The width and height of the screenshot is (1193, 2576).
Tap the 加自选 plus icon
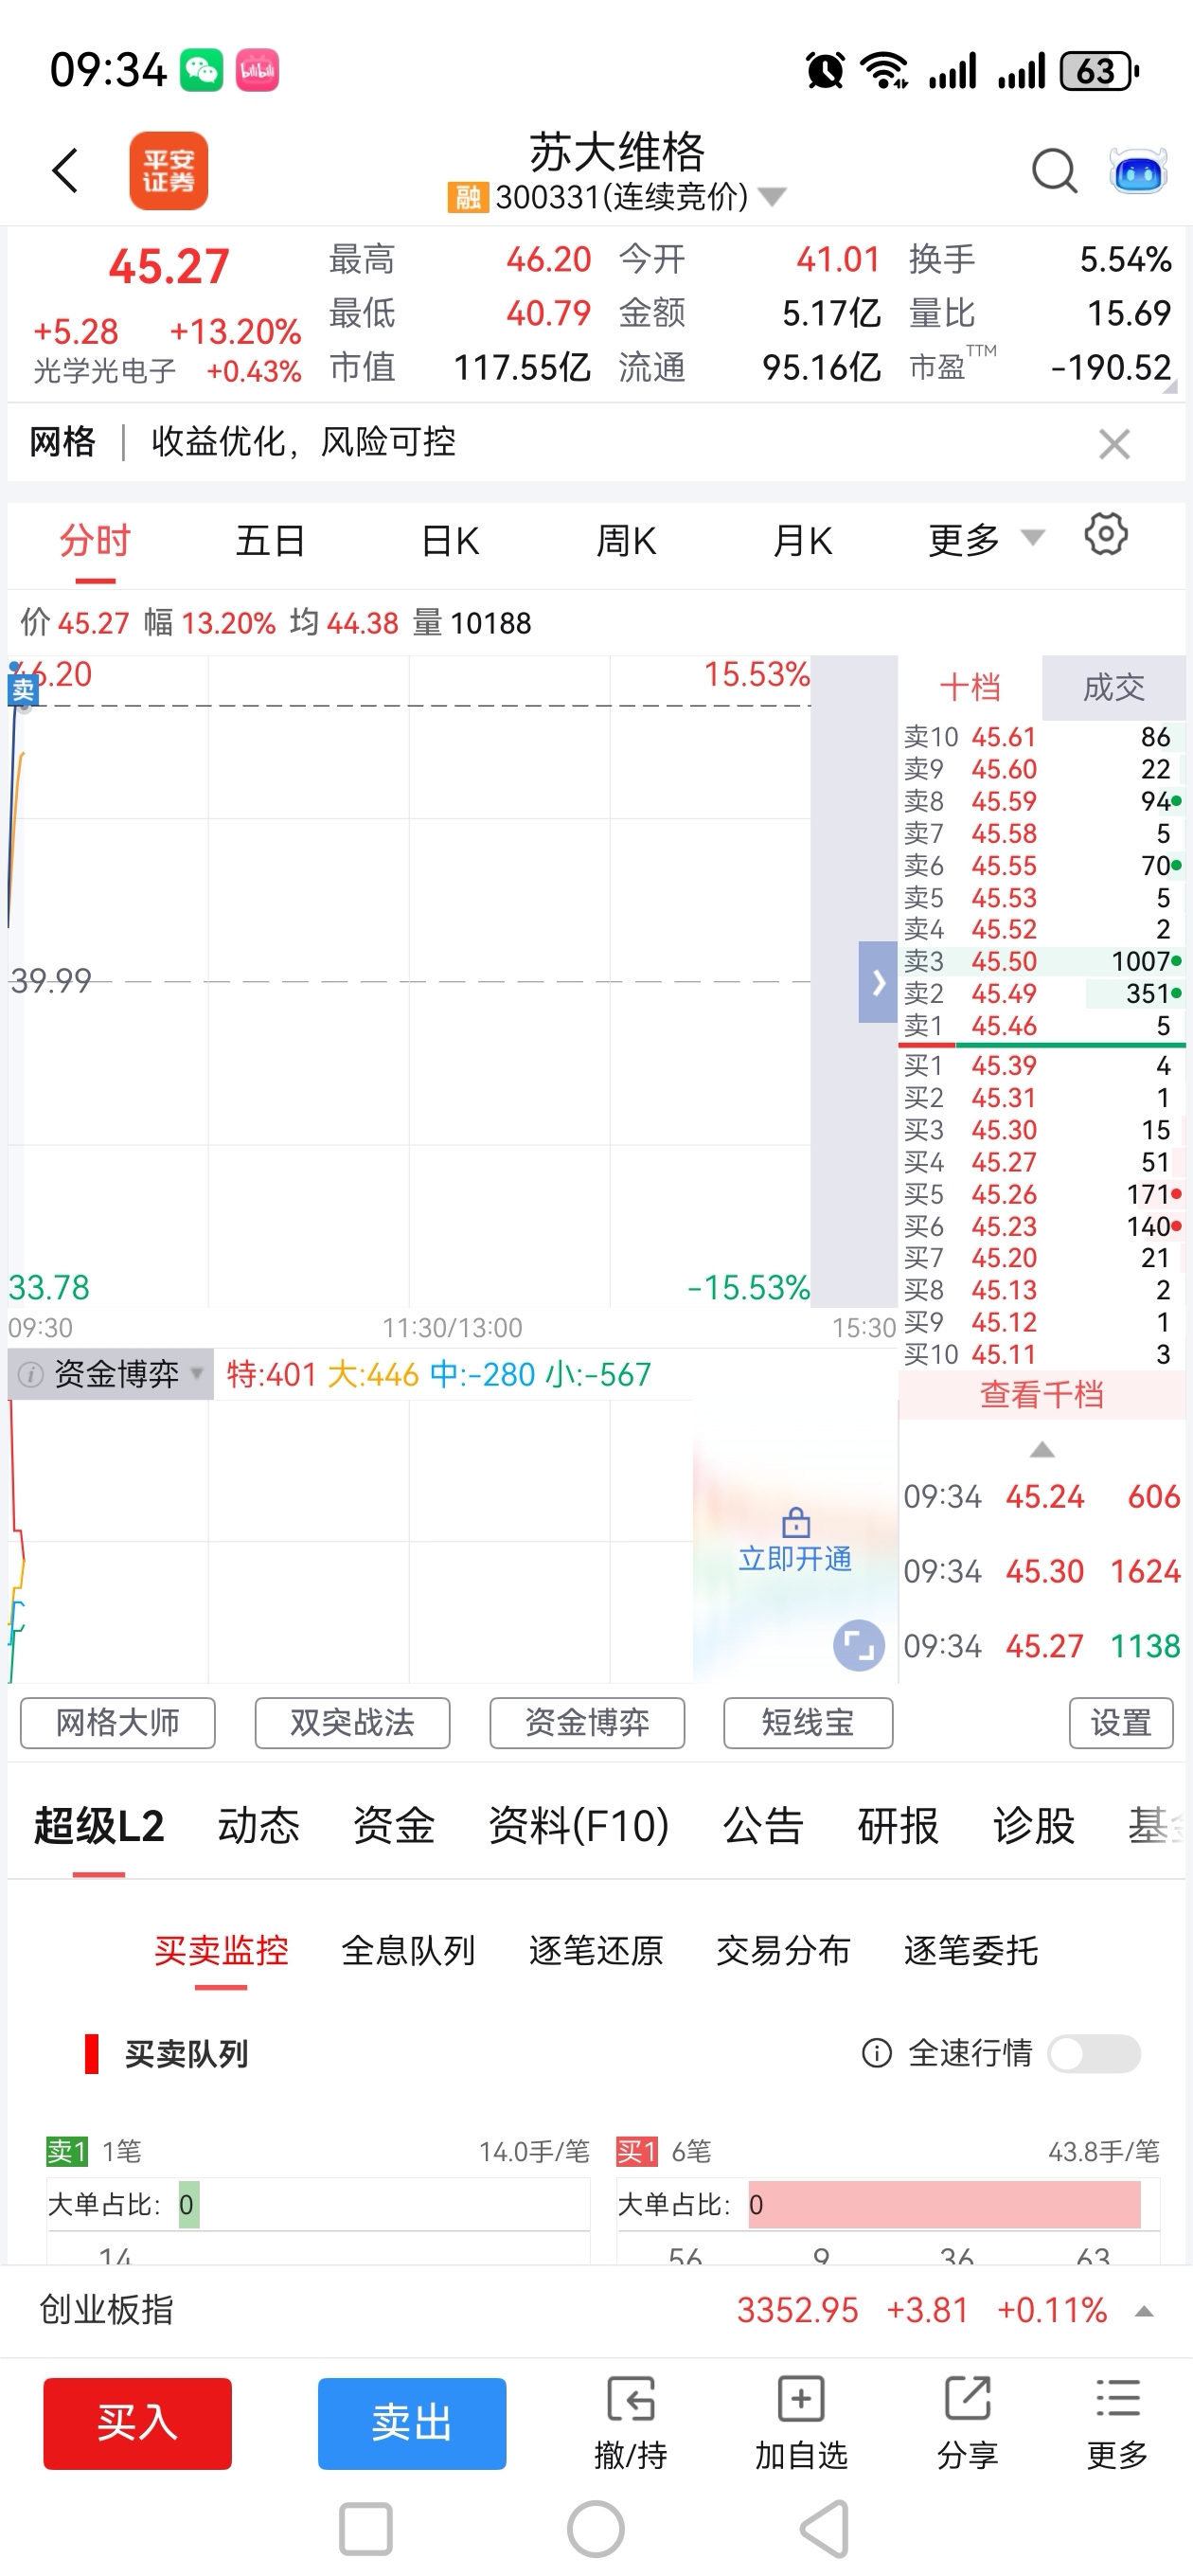click(x=801, y=2399)
